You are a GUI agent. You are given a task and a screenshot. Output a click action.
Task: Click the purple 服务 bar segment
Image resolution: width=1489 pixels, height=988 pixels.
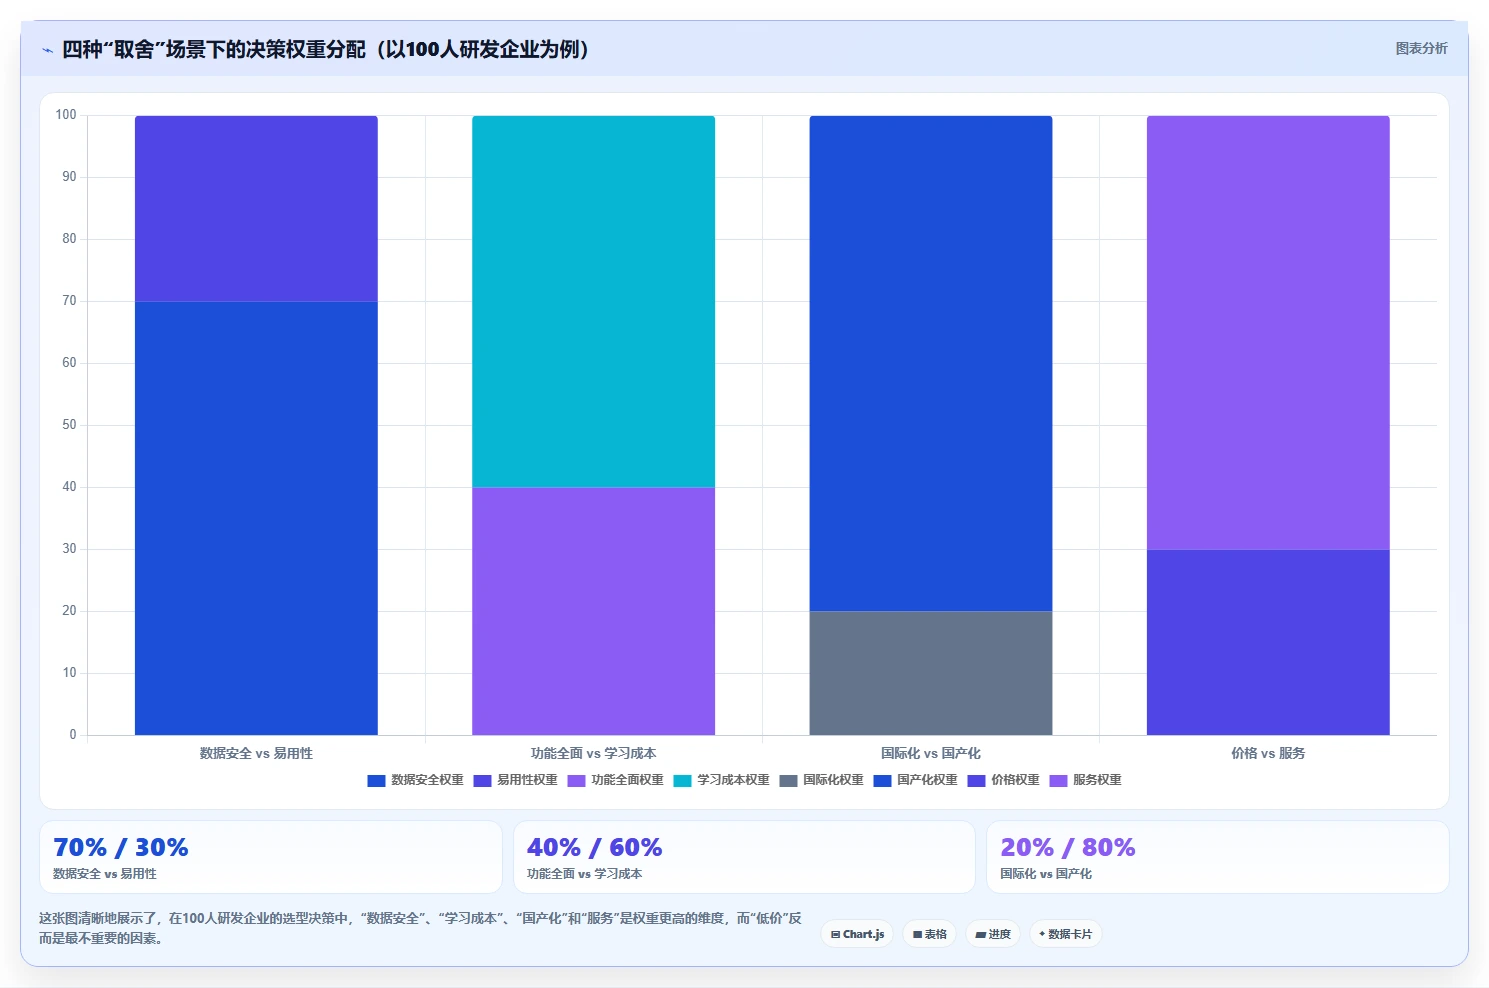(x=1268, y=332)
